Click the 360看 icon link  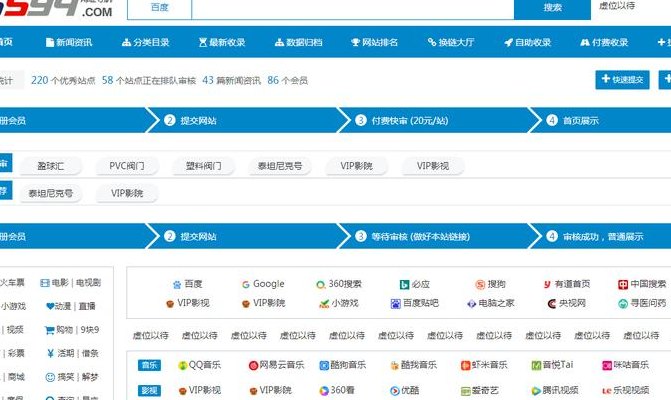pos(337,390)
